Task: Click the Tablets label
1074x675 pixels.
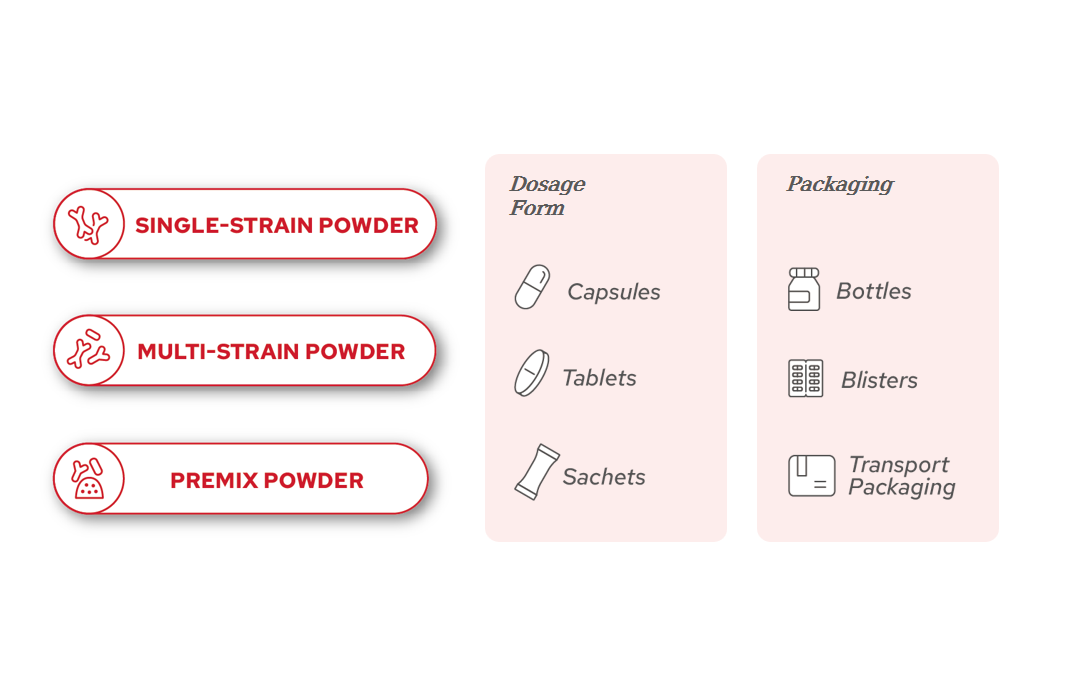Action: point(599,378)
